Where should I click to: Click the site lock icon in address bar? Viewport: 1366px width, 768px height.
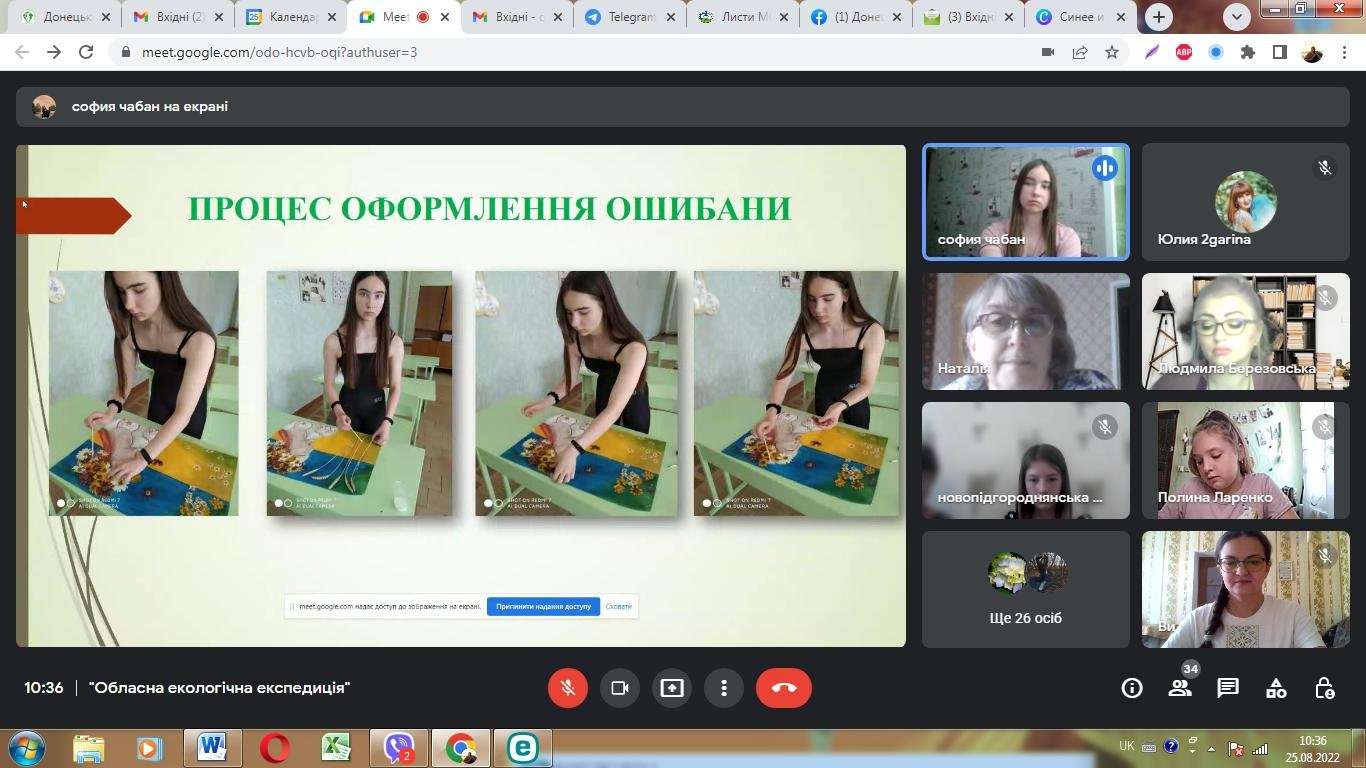126,52
